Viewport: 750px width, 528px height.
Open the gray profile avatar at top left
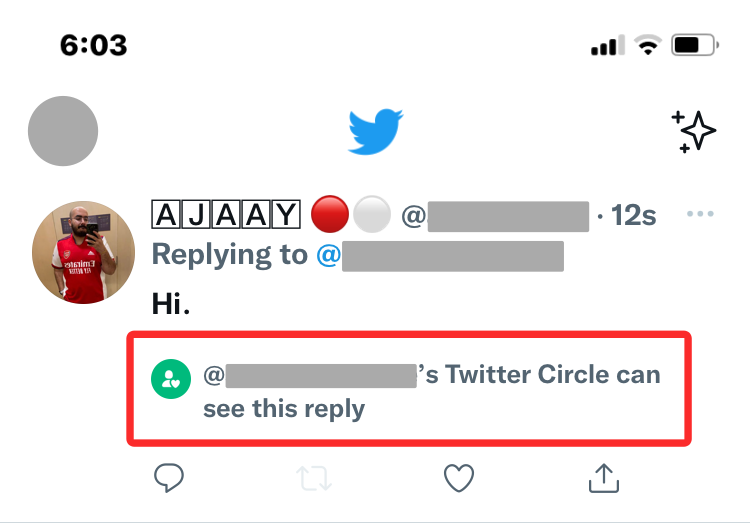click(63, 131)
